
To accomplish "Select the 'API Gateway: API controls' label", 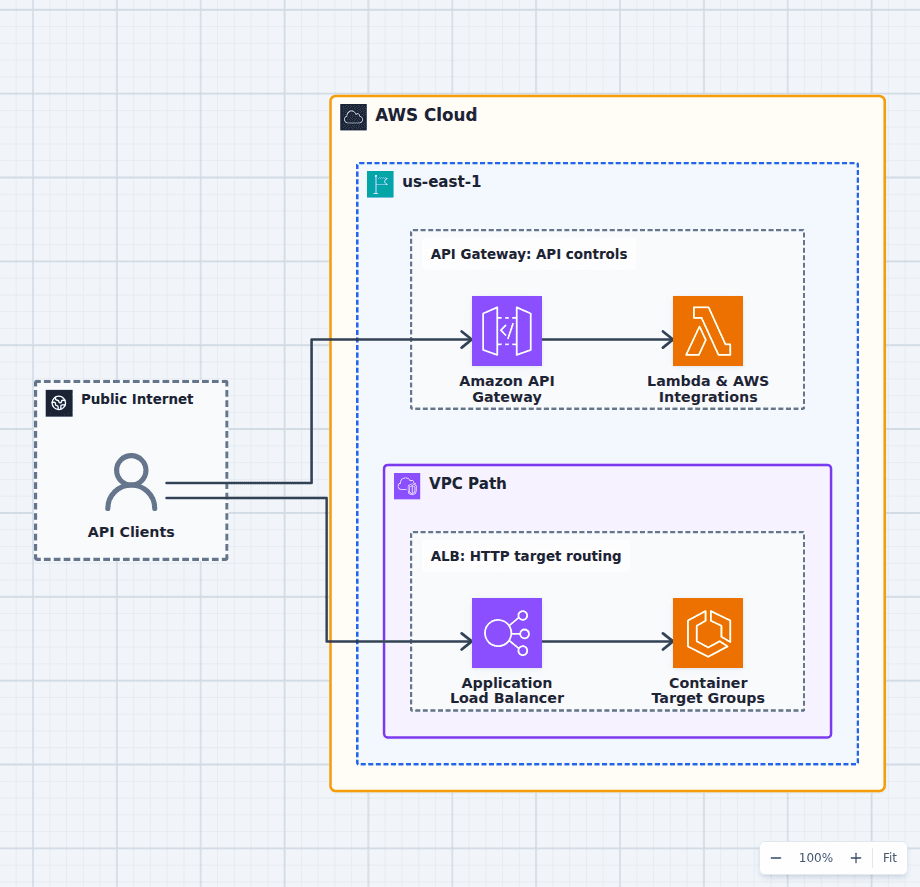I will coord(529,254).
